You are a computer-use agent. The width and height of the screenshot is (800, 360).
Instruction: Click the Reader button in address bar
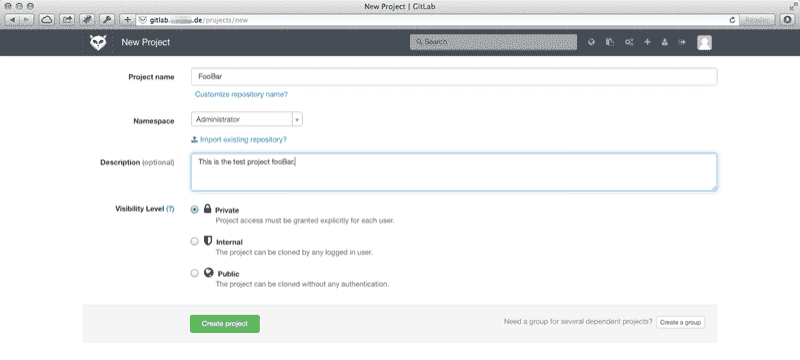(x=757, y=20)
